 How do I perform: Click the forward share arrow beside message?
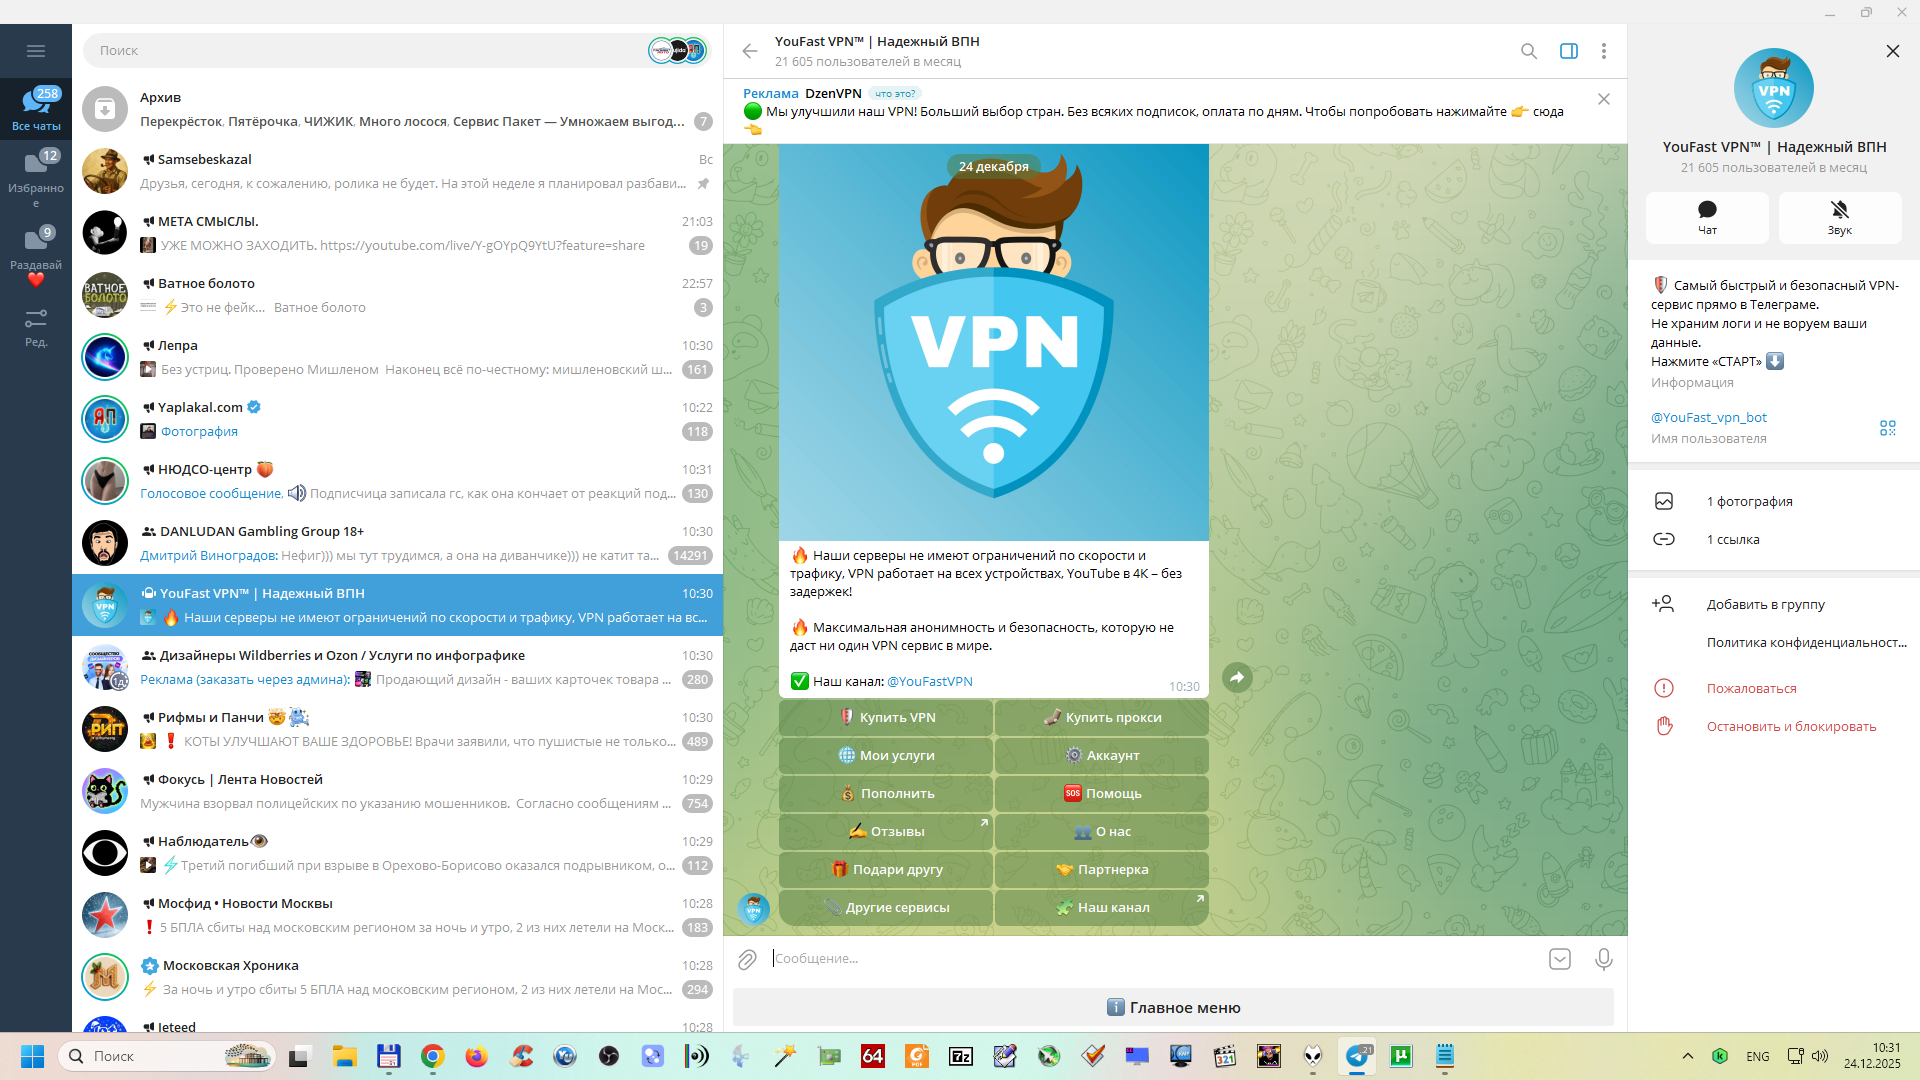click(x=1237, y=678)
